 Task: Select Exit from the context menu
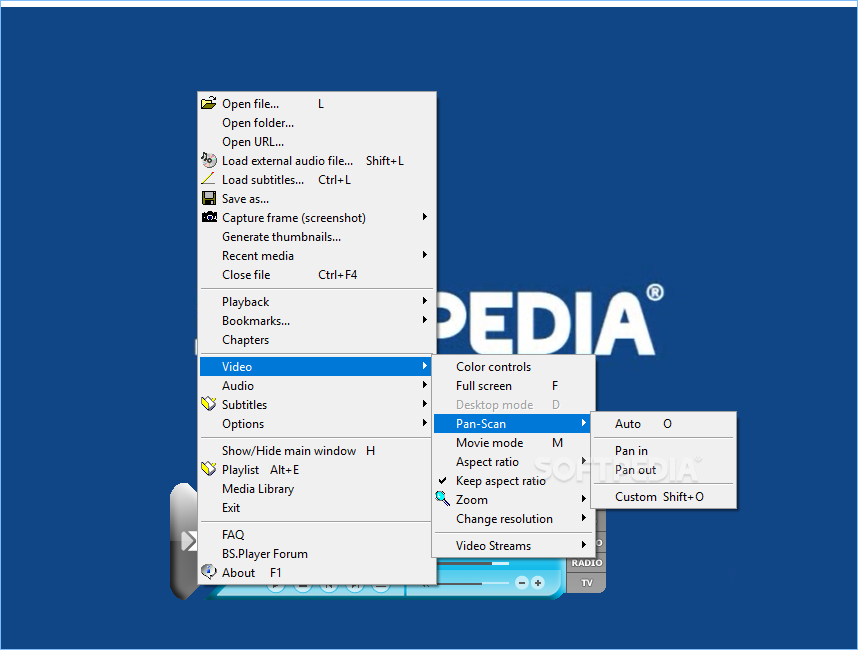pos(316,508)
